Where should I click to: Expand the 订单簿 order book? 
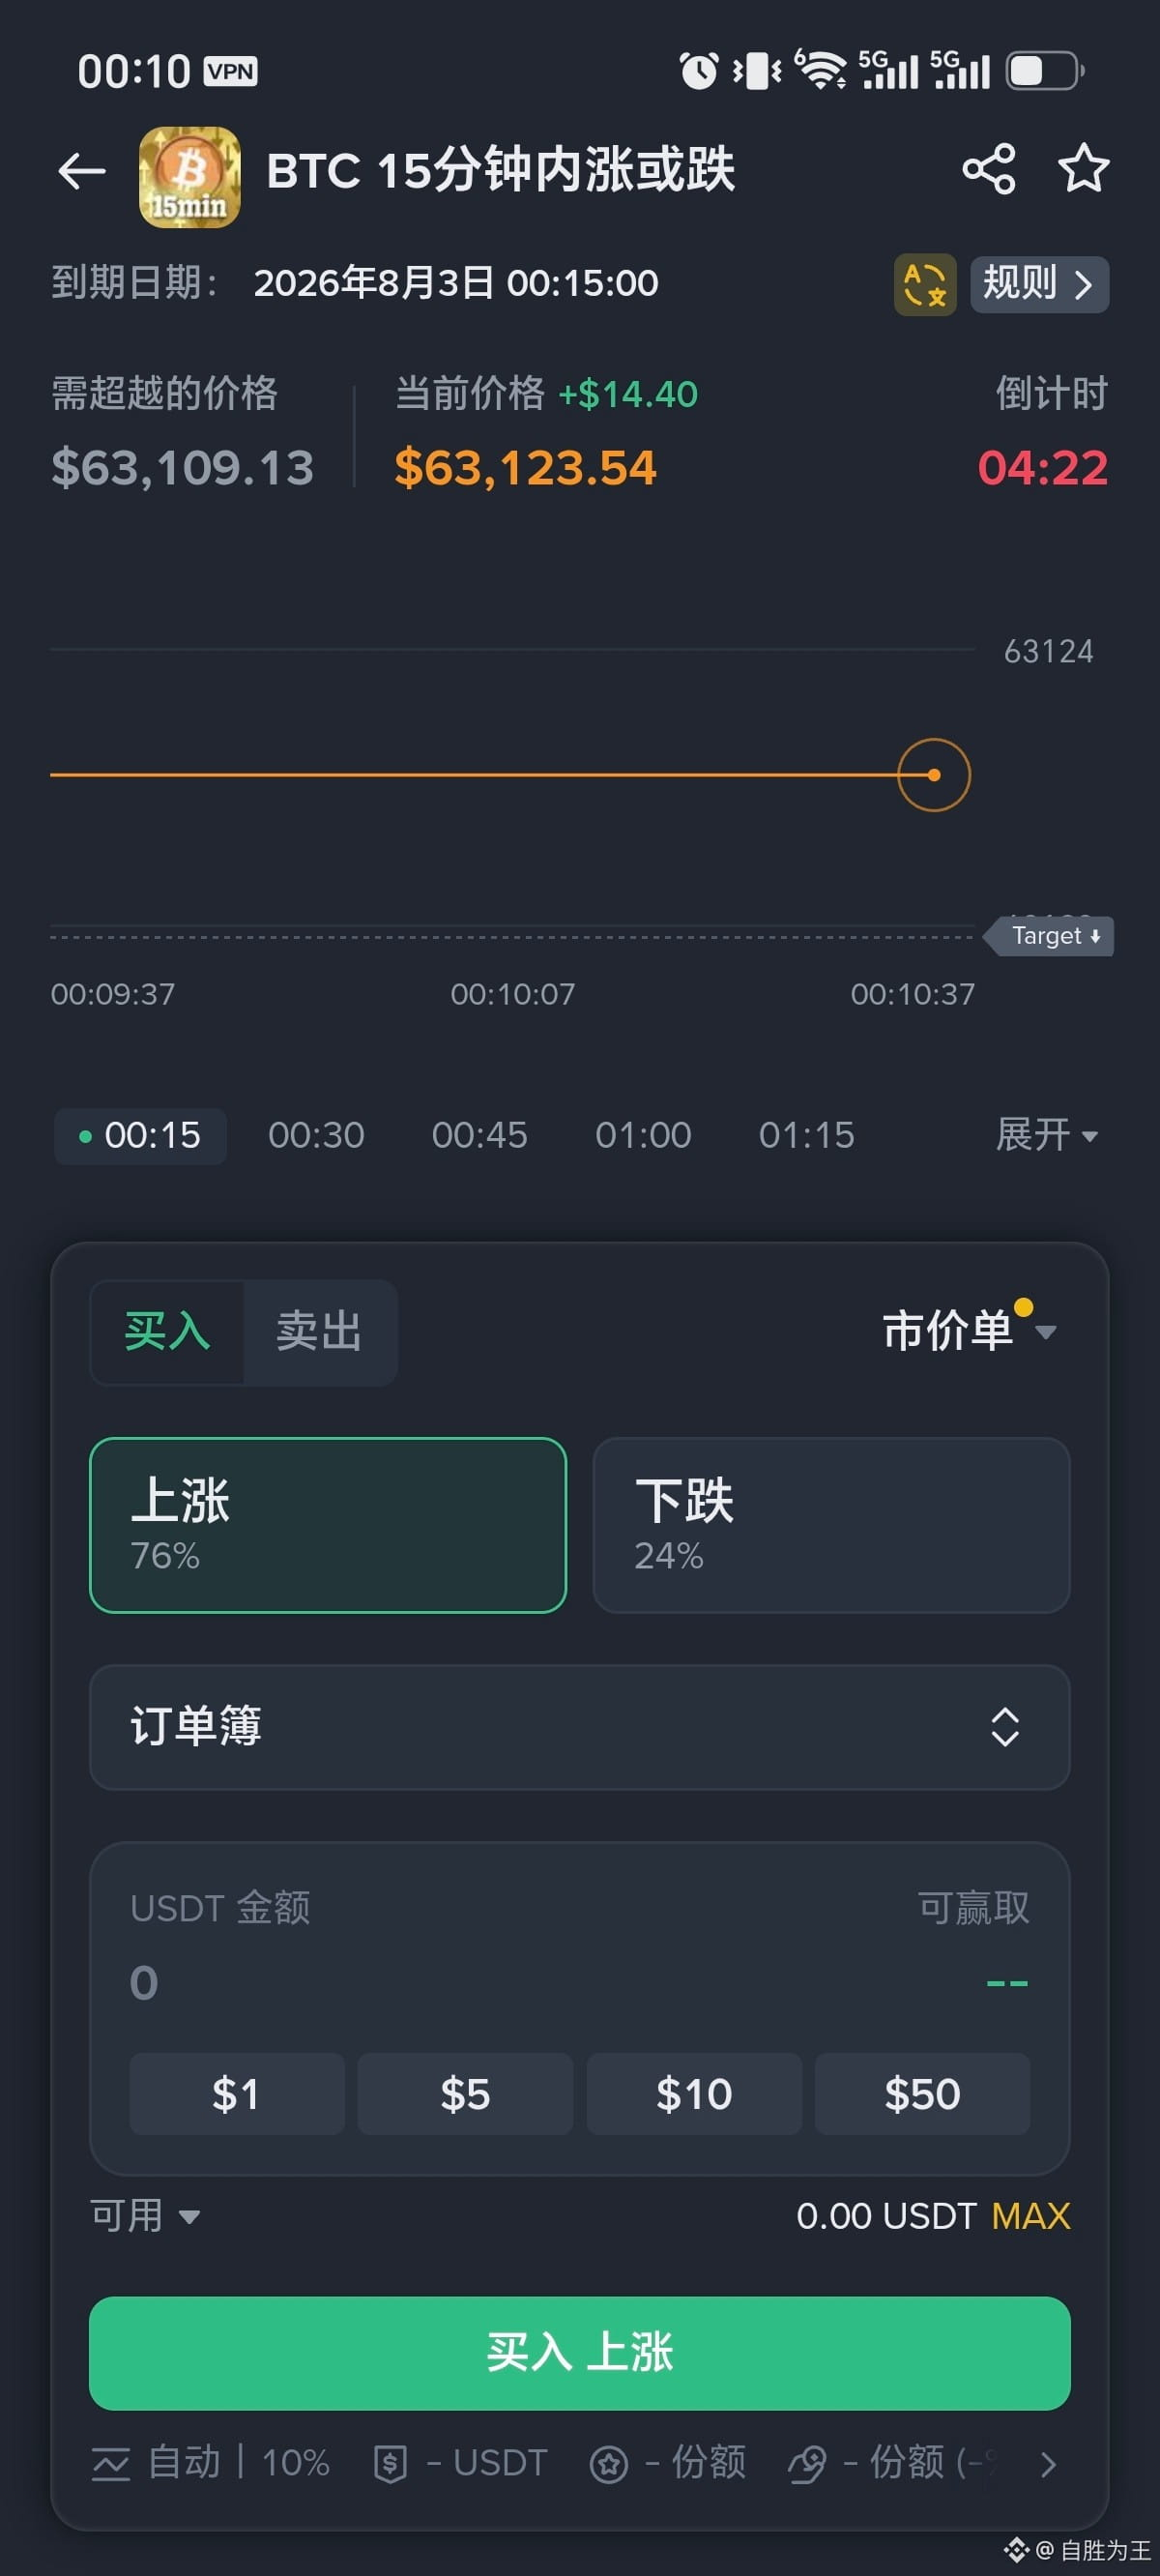(580, 1727)
